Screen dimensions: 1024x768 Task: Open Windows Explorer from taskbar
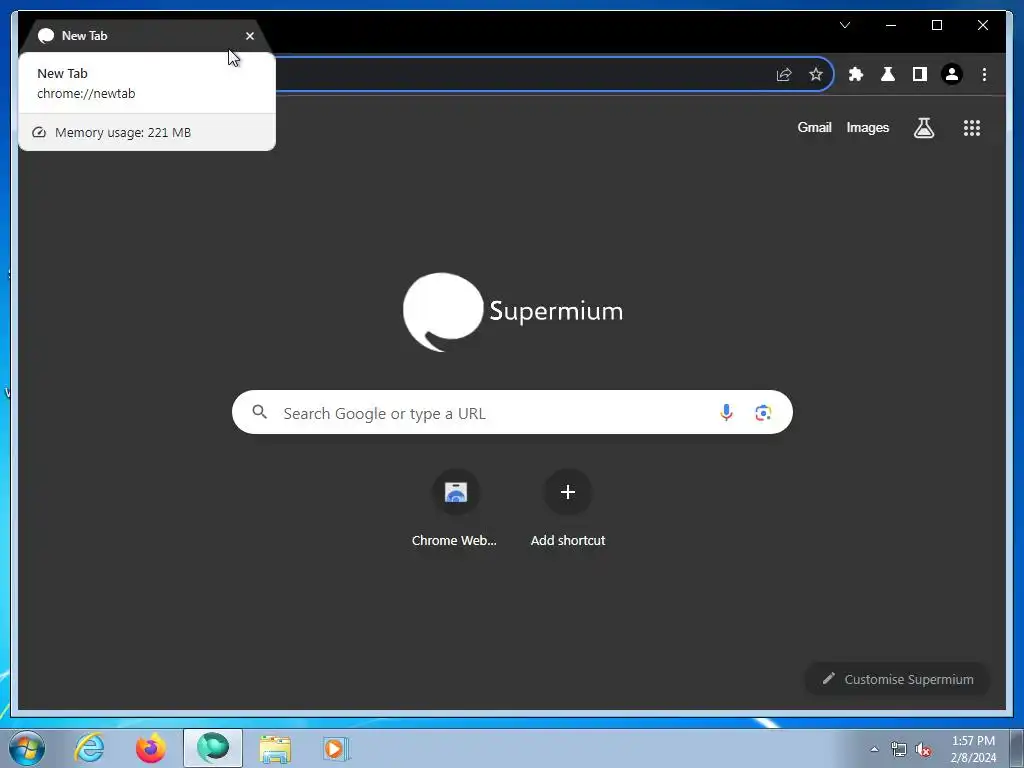point(276,748)
